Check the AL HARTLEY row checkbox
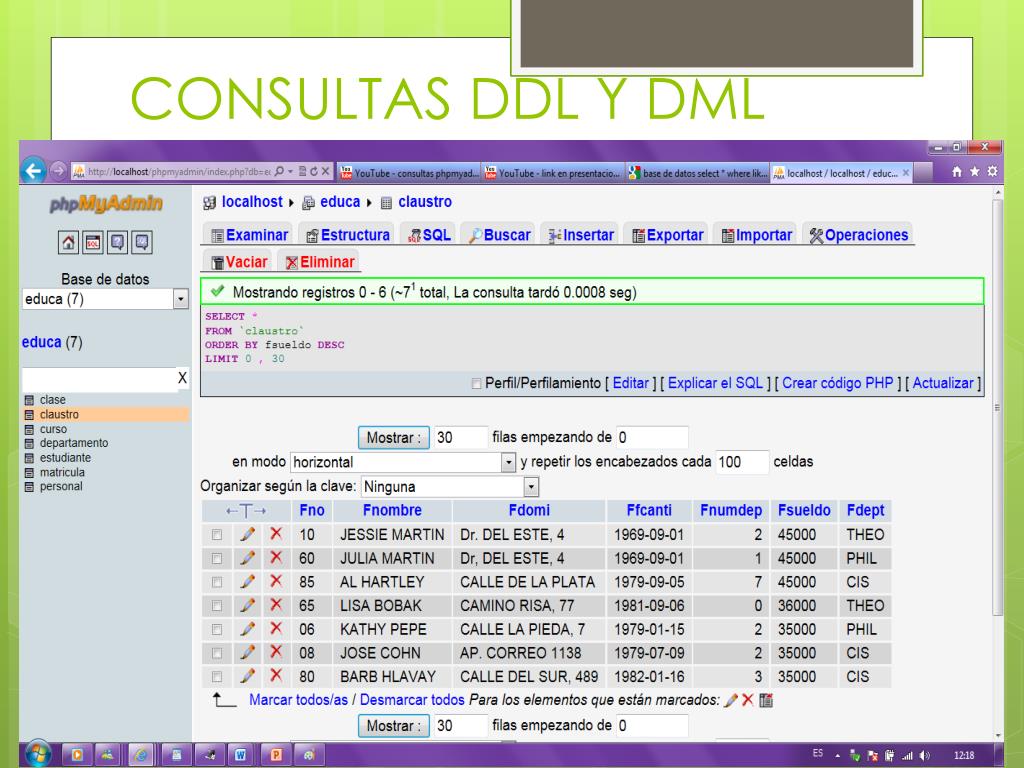1024x768 pixels. 217,582
